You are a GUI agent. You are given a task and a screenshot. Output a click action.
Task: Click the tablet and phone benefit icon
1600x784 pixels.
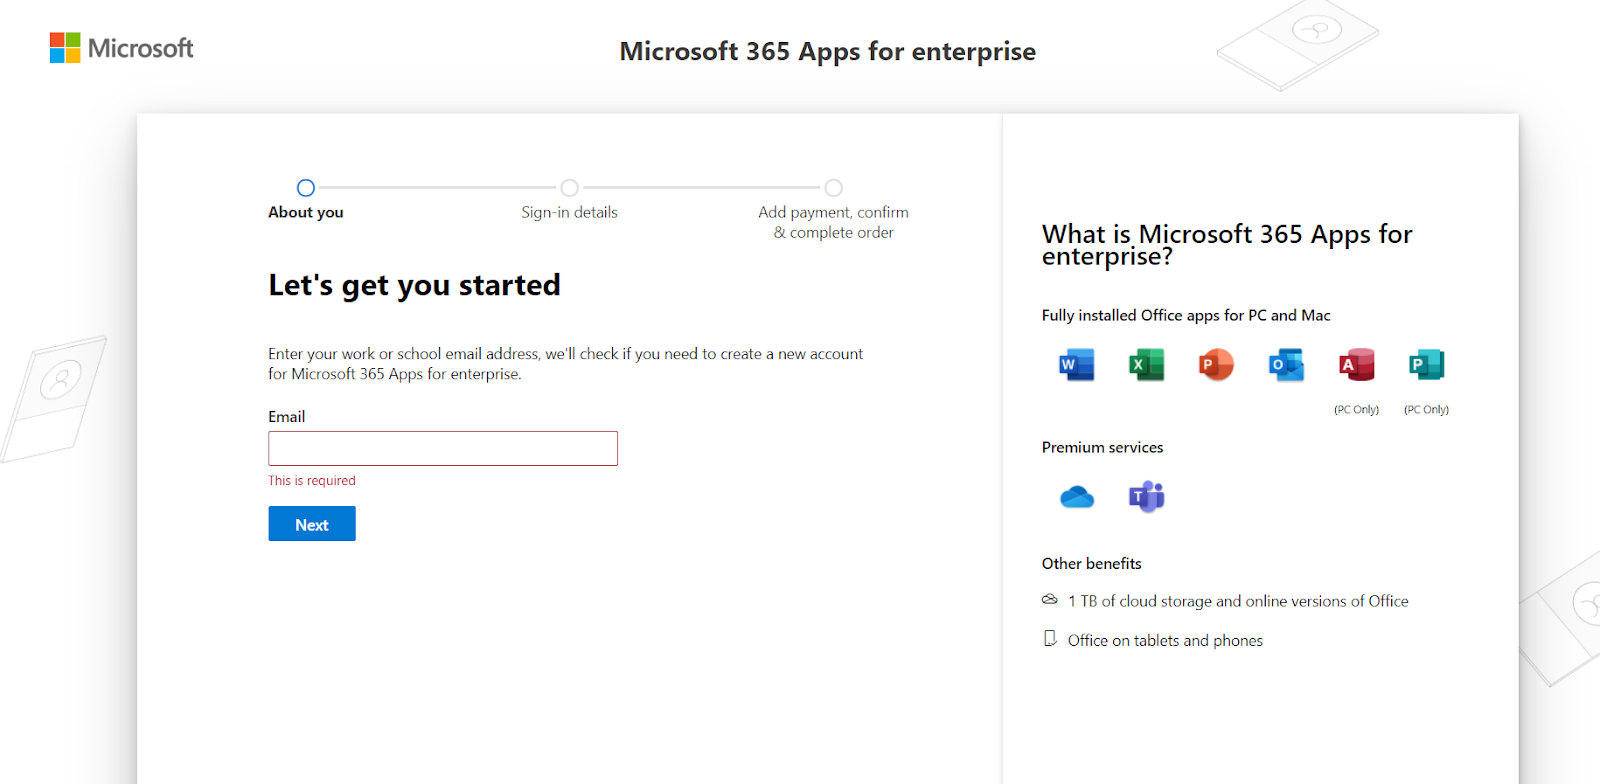(x=1050, y=639)
